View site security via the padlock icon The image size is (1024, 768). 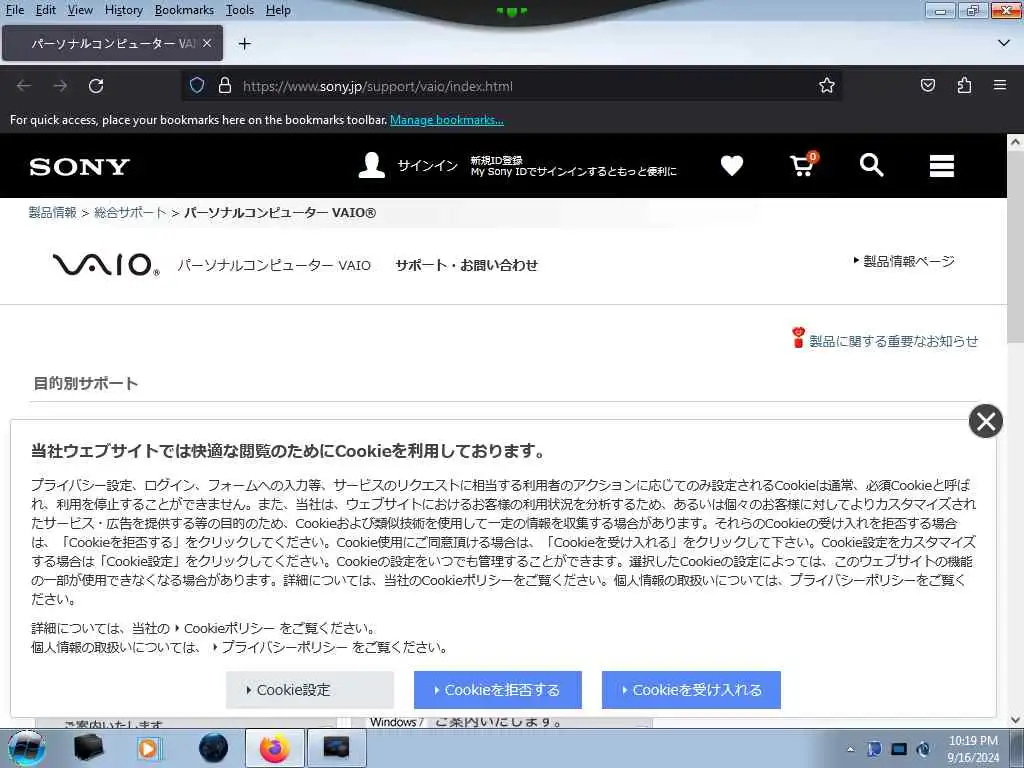225,86
